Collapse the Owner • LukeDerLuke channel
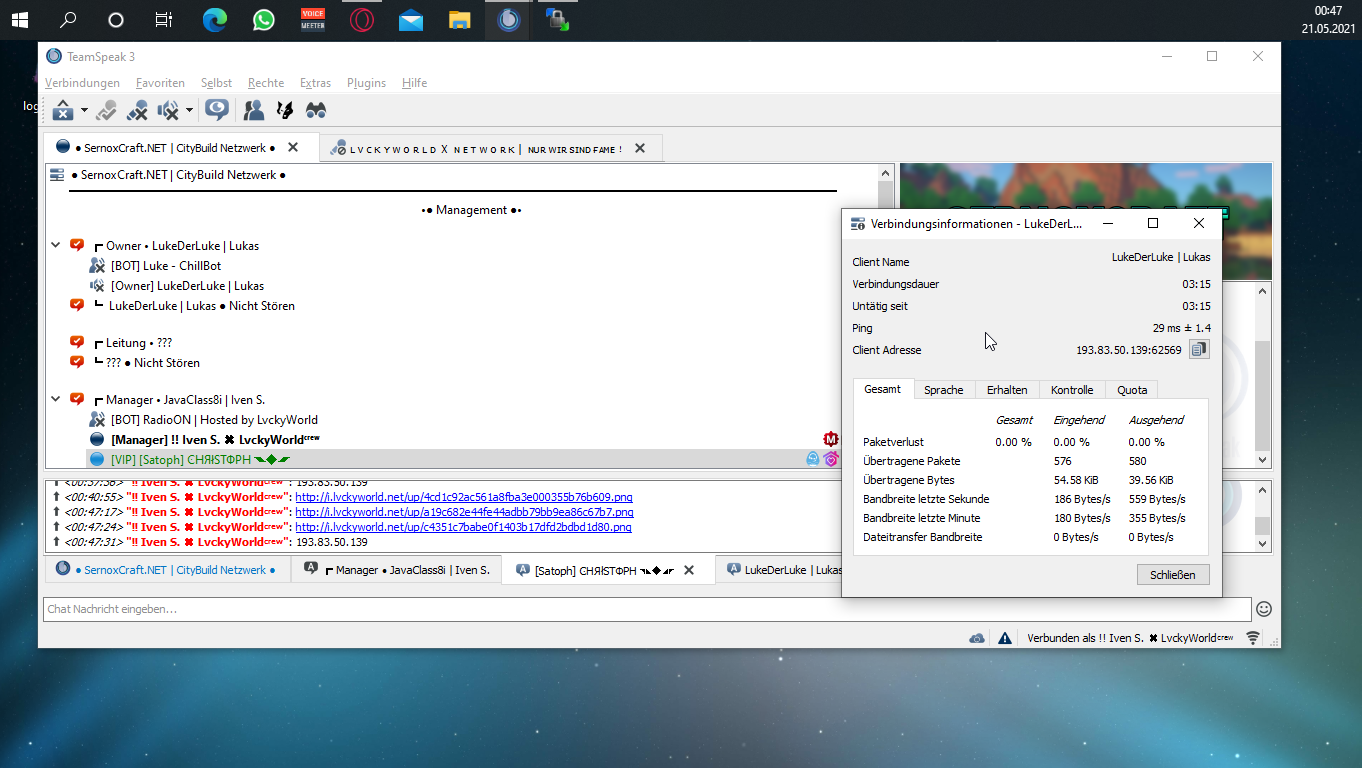The height and width of the screenshot is (768, 1362). (56, 246)
